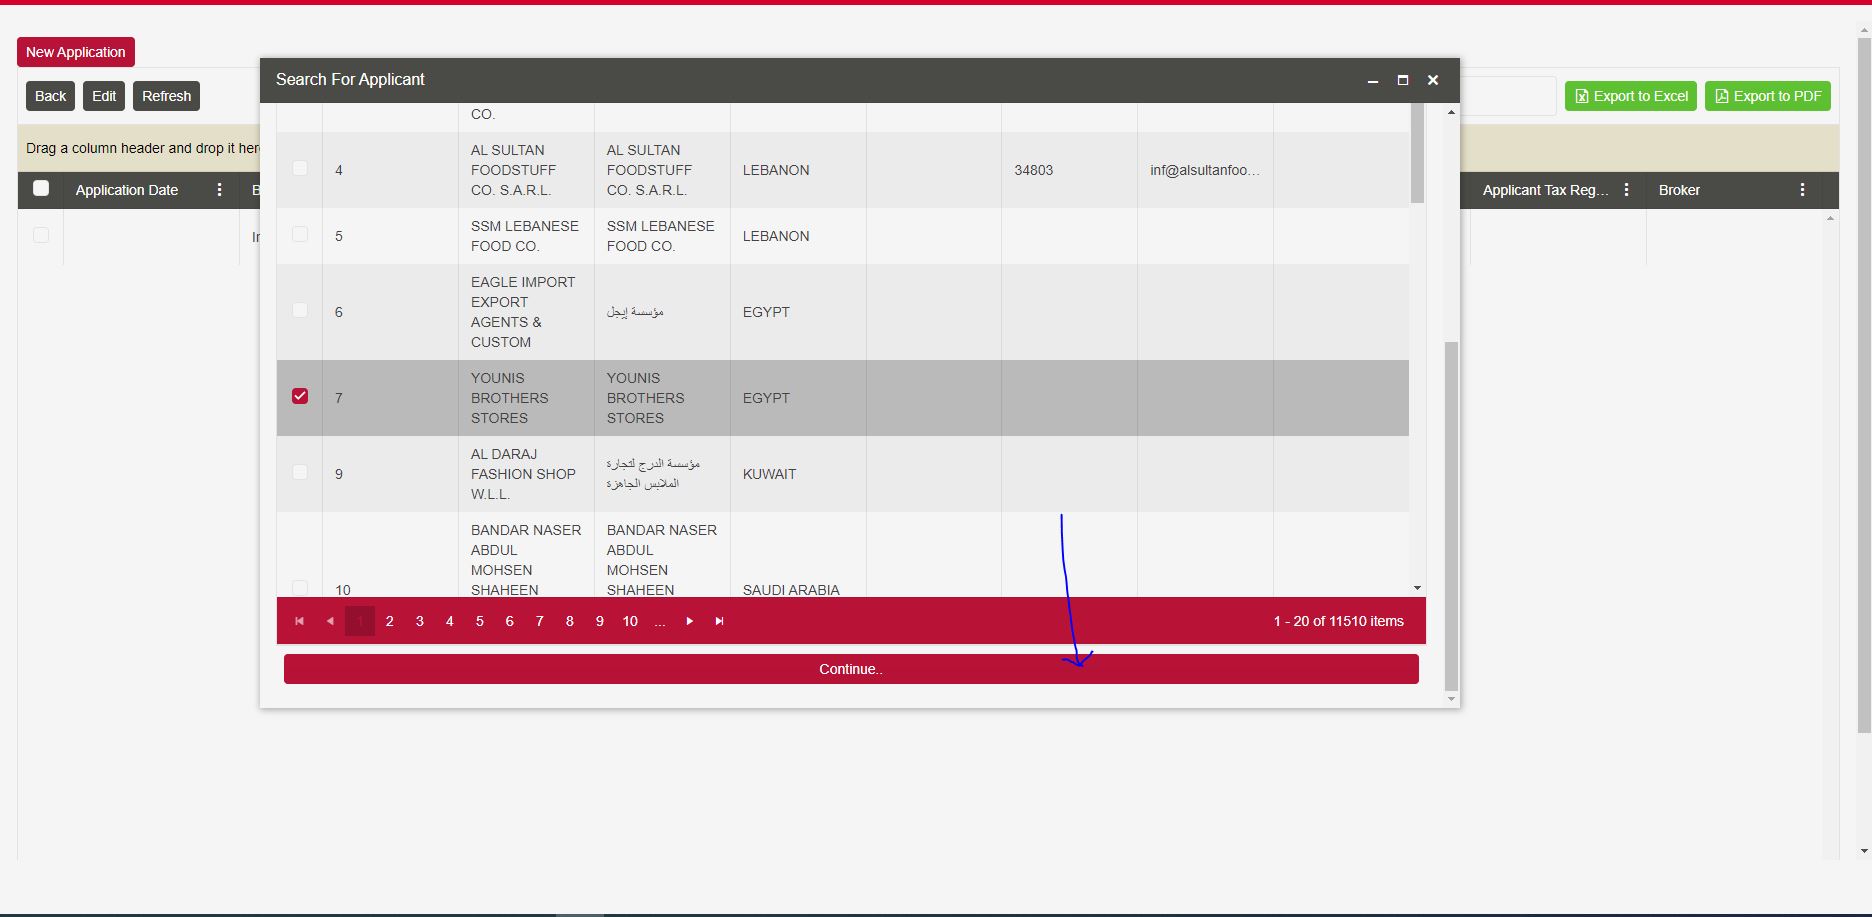The image size is (1872, 917).
Task: Export the grid to Excel
Action: click(x=1630, y=96)
